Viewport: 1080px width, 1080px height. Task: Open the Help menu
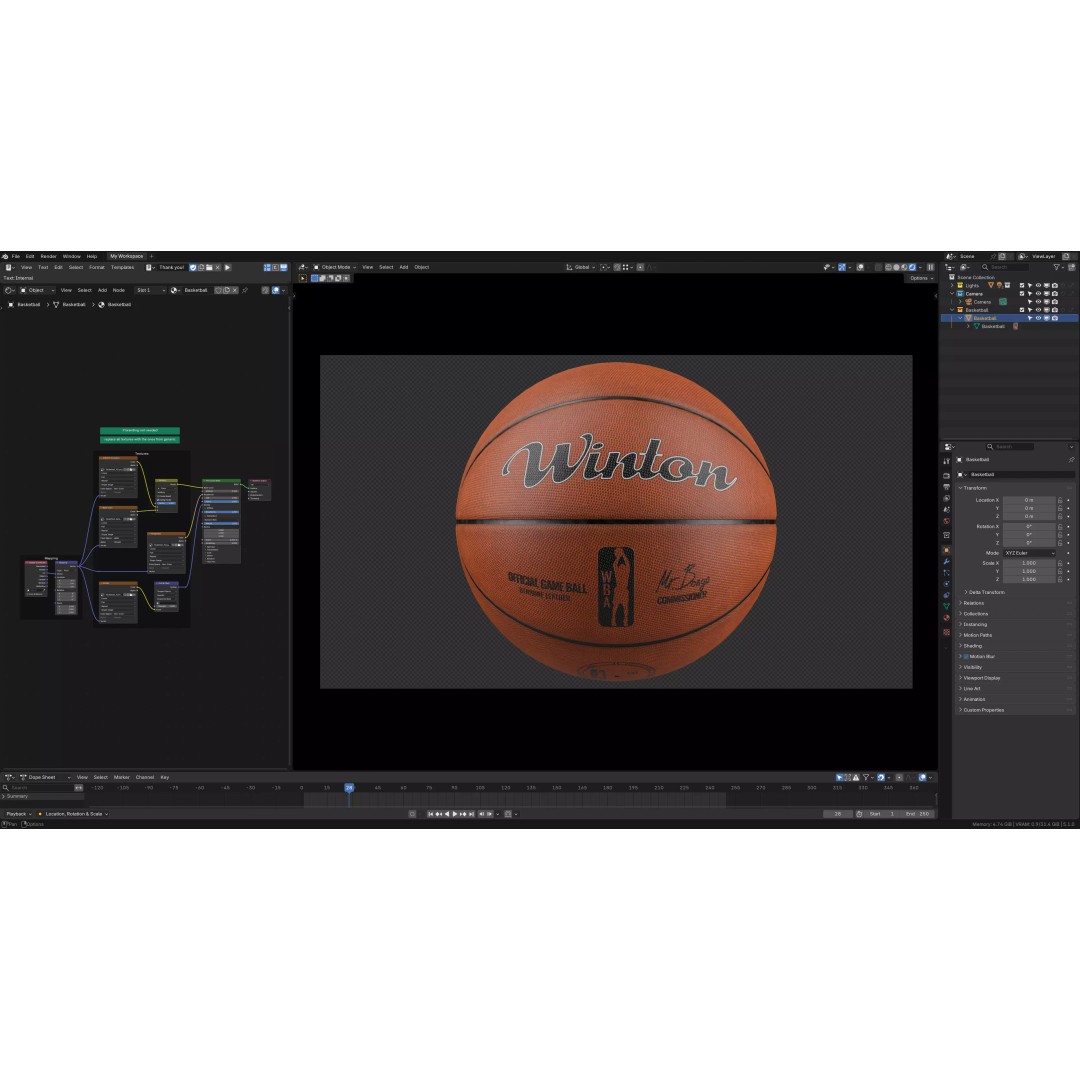[92, 256]
